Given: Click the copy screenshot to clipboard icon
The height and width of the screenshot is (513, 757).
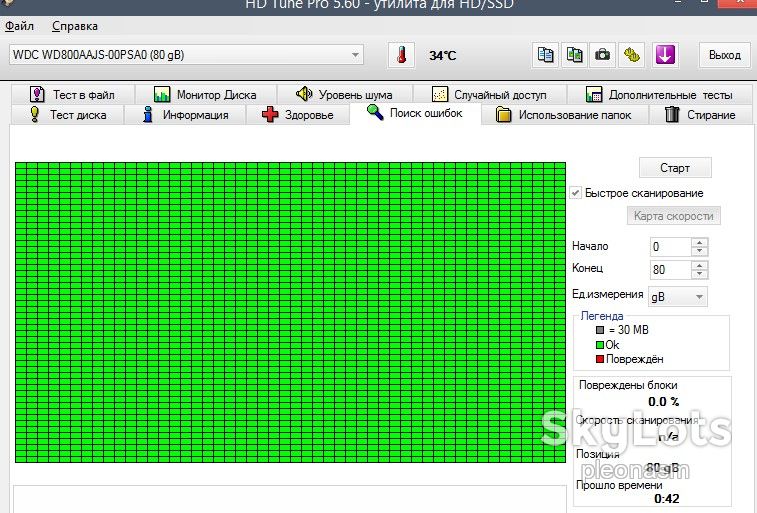Looking at the screenshot, I should (575, 55).
